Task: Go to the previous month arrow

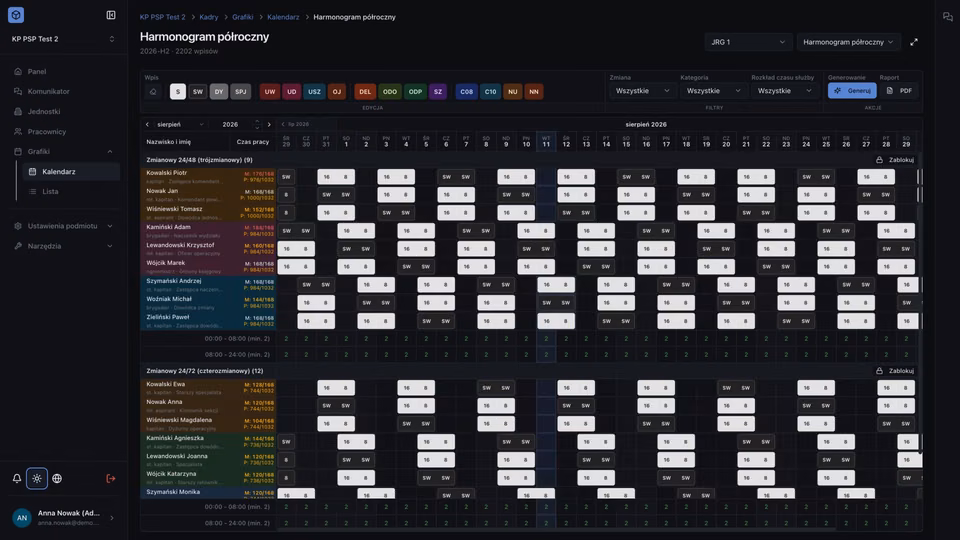Action: pos(148,124)
